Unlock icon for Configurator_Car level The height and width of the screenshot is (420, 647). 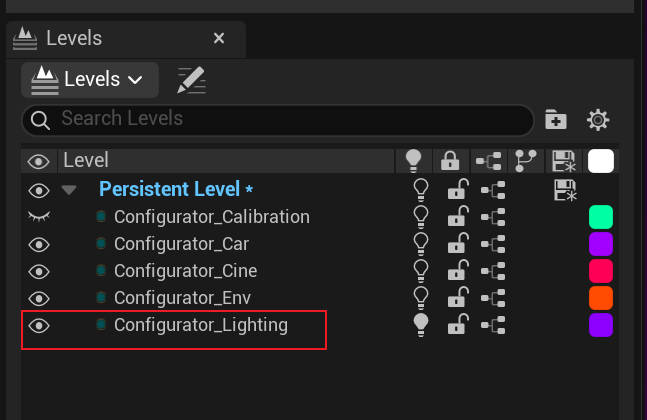pyautogui.click(x=458, y=244)
